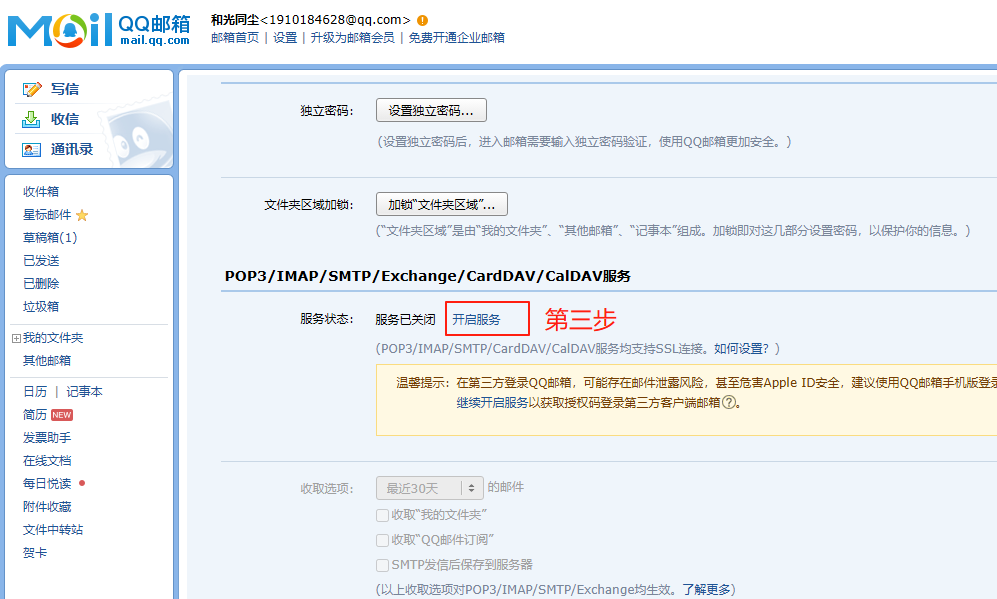
Task: Open the inbox folder "收件箱"
Action: (41, 191)
